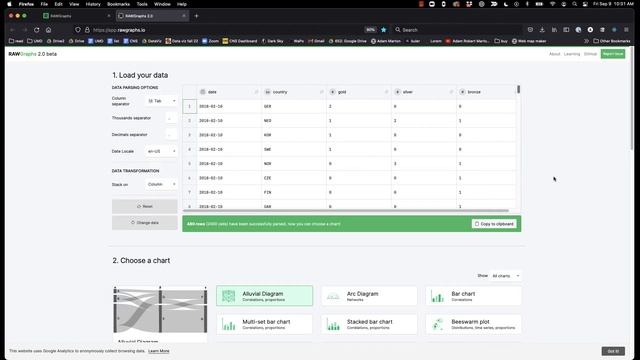Open the About link
The image size is (640, 360).
(x=554, y=54)
